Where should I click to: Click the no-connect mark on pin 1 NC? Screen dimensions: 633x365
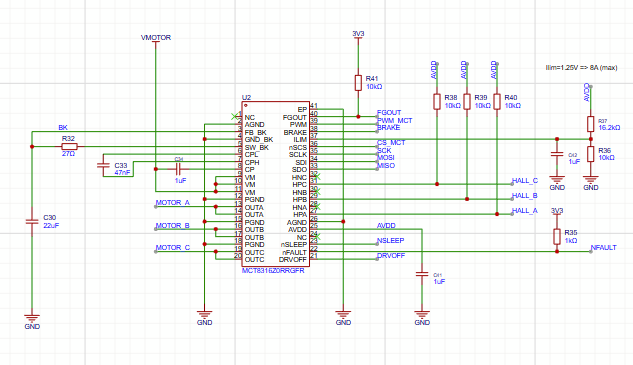[234, 116]
